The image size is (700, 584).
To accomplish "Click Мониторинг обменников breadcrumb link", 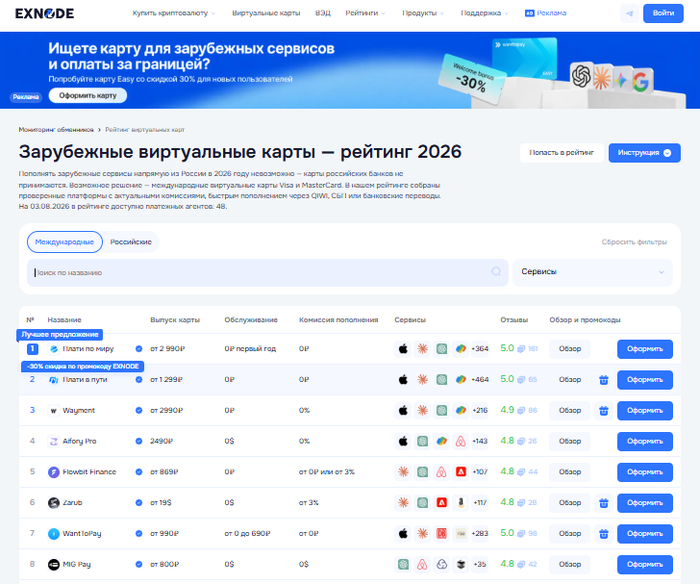I will [56, 130].
